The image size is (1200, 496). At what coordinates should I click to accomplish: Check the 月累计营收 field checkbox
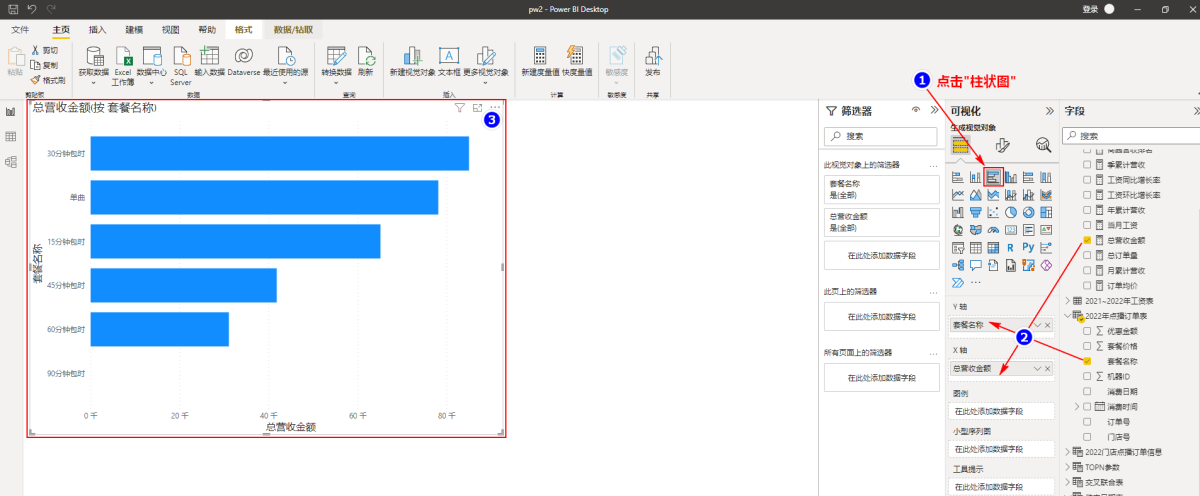click(x=1087, y=270)
